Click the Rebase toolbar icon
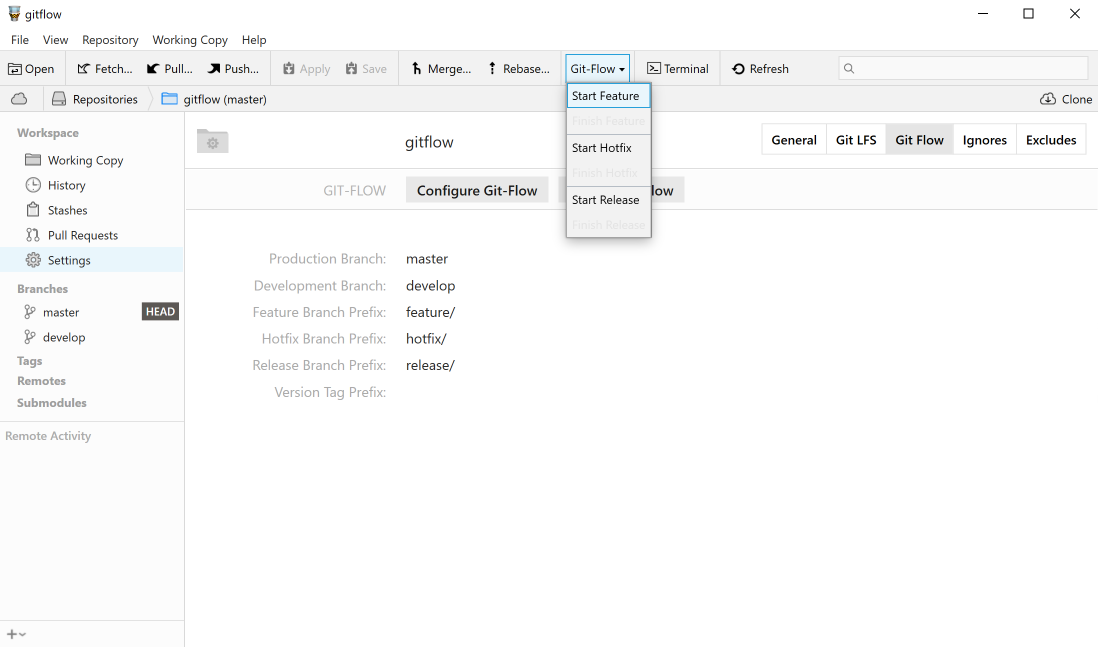Screen dimensions: 1098x647 [x=518, y=69]
